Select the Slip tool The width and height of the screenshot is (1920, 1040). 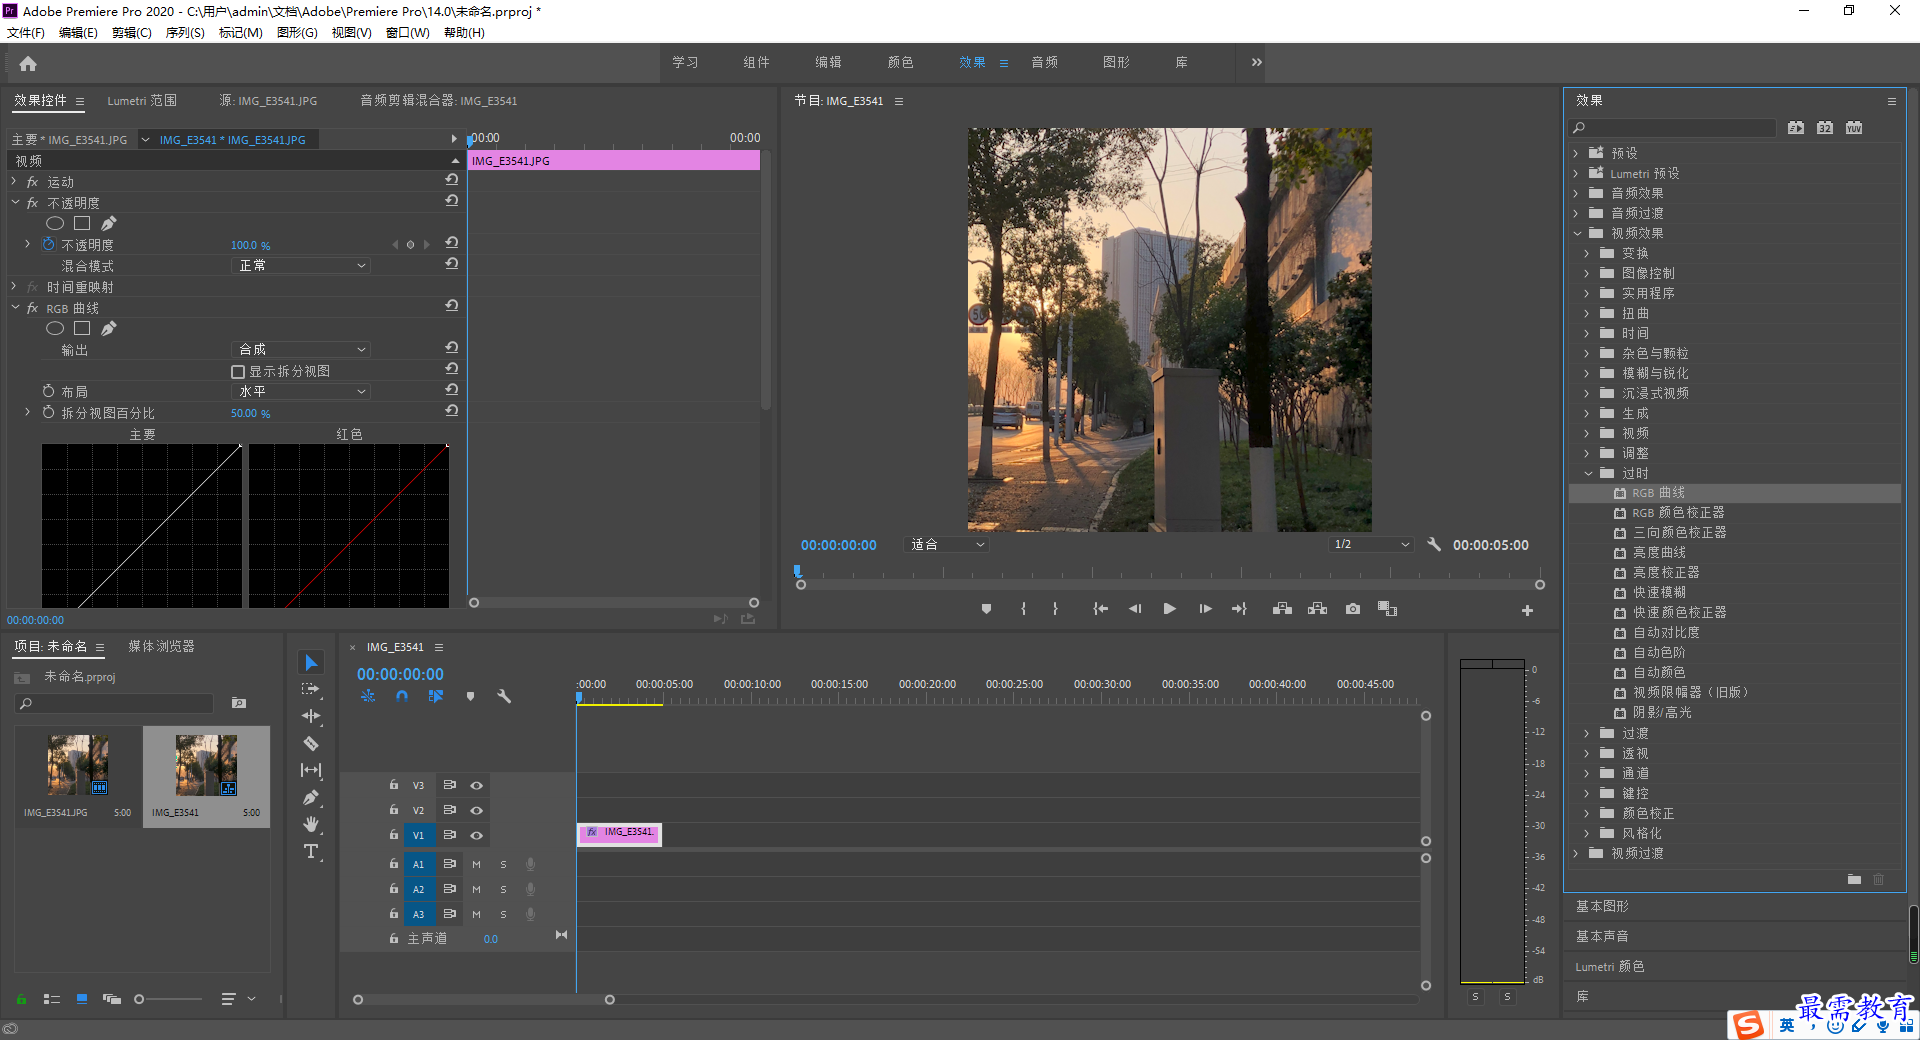[311, 770]
